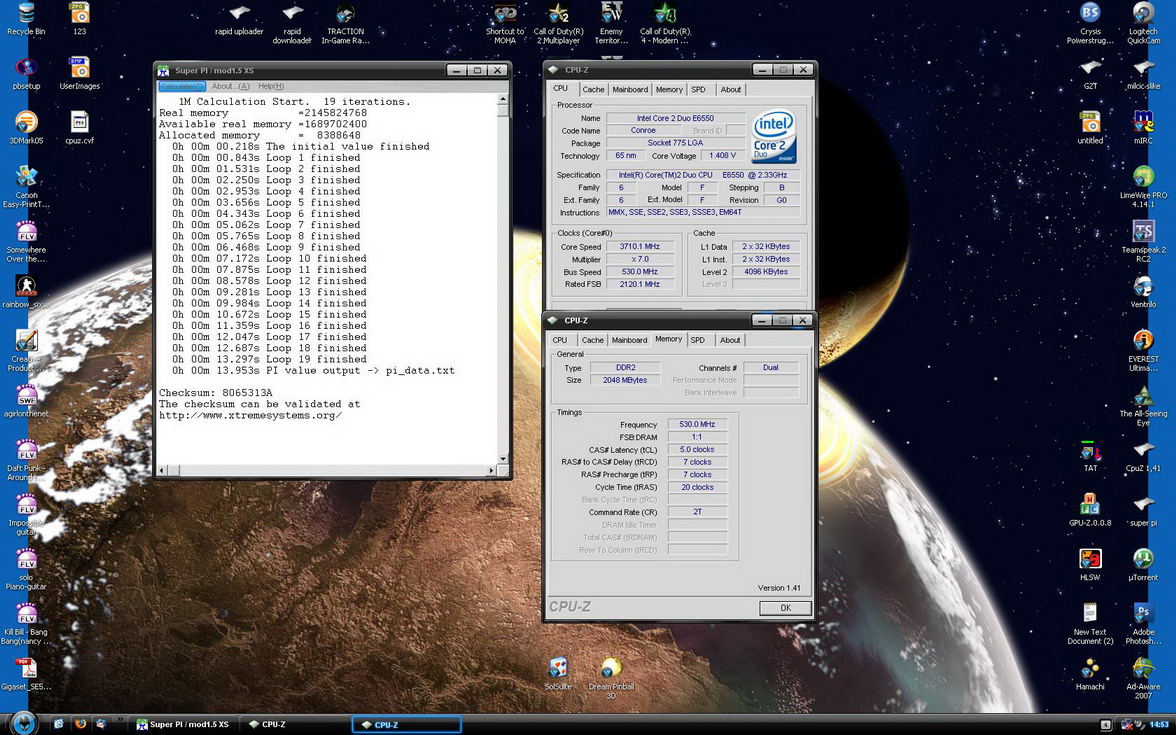
Task: Open EVEREST Ultimate icon
Action: click(1143, 351)
